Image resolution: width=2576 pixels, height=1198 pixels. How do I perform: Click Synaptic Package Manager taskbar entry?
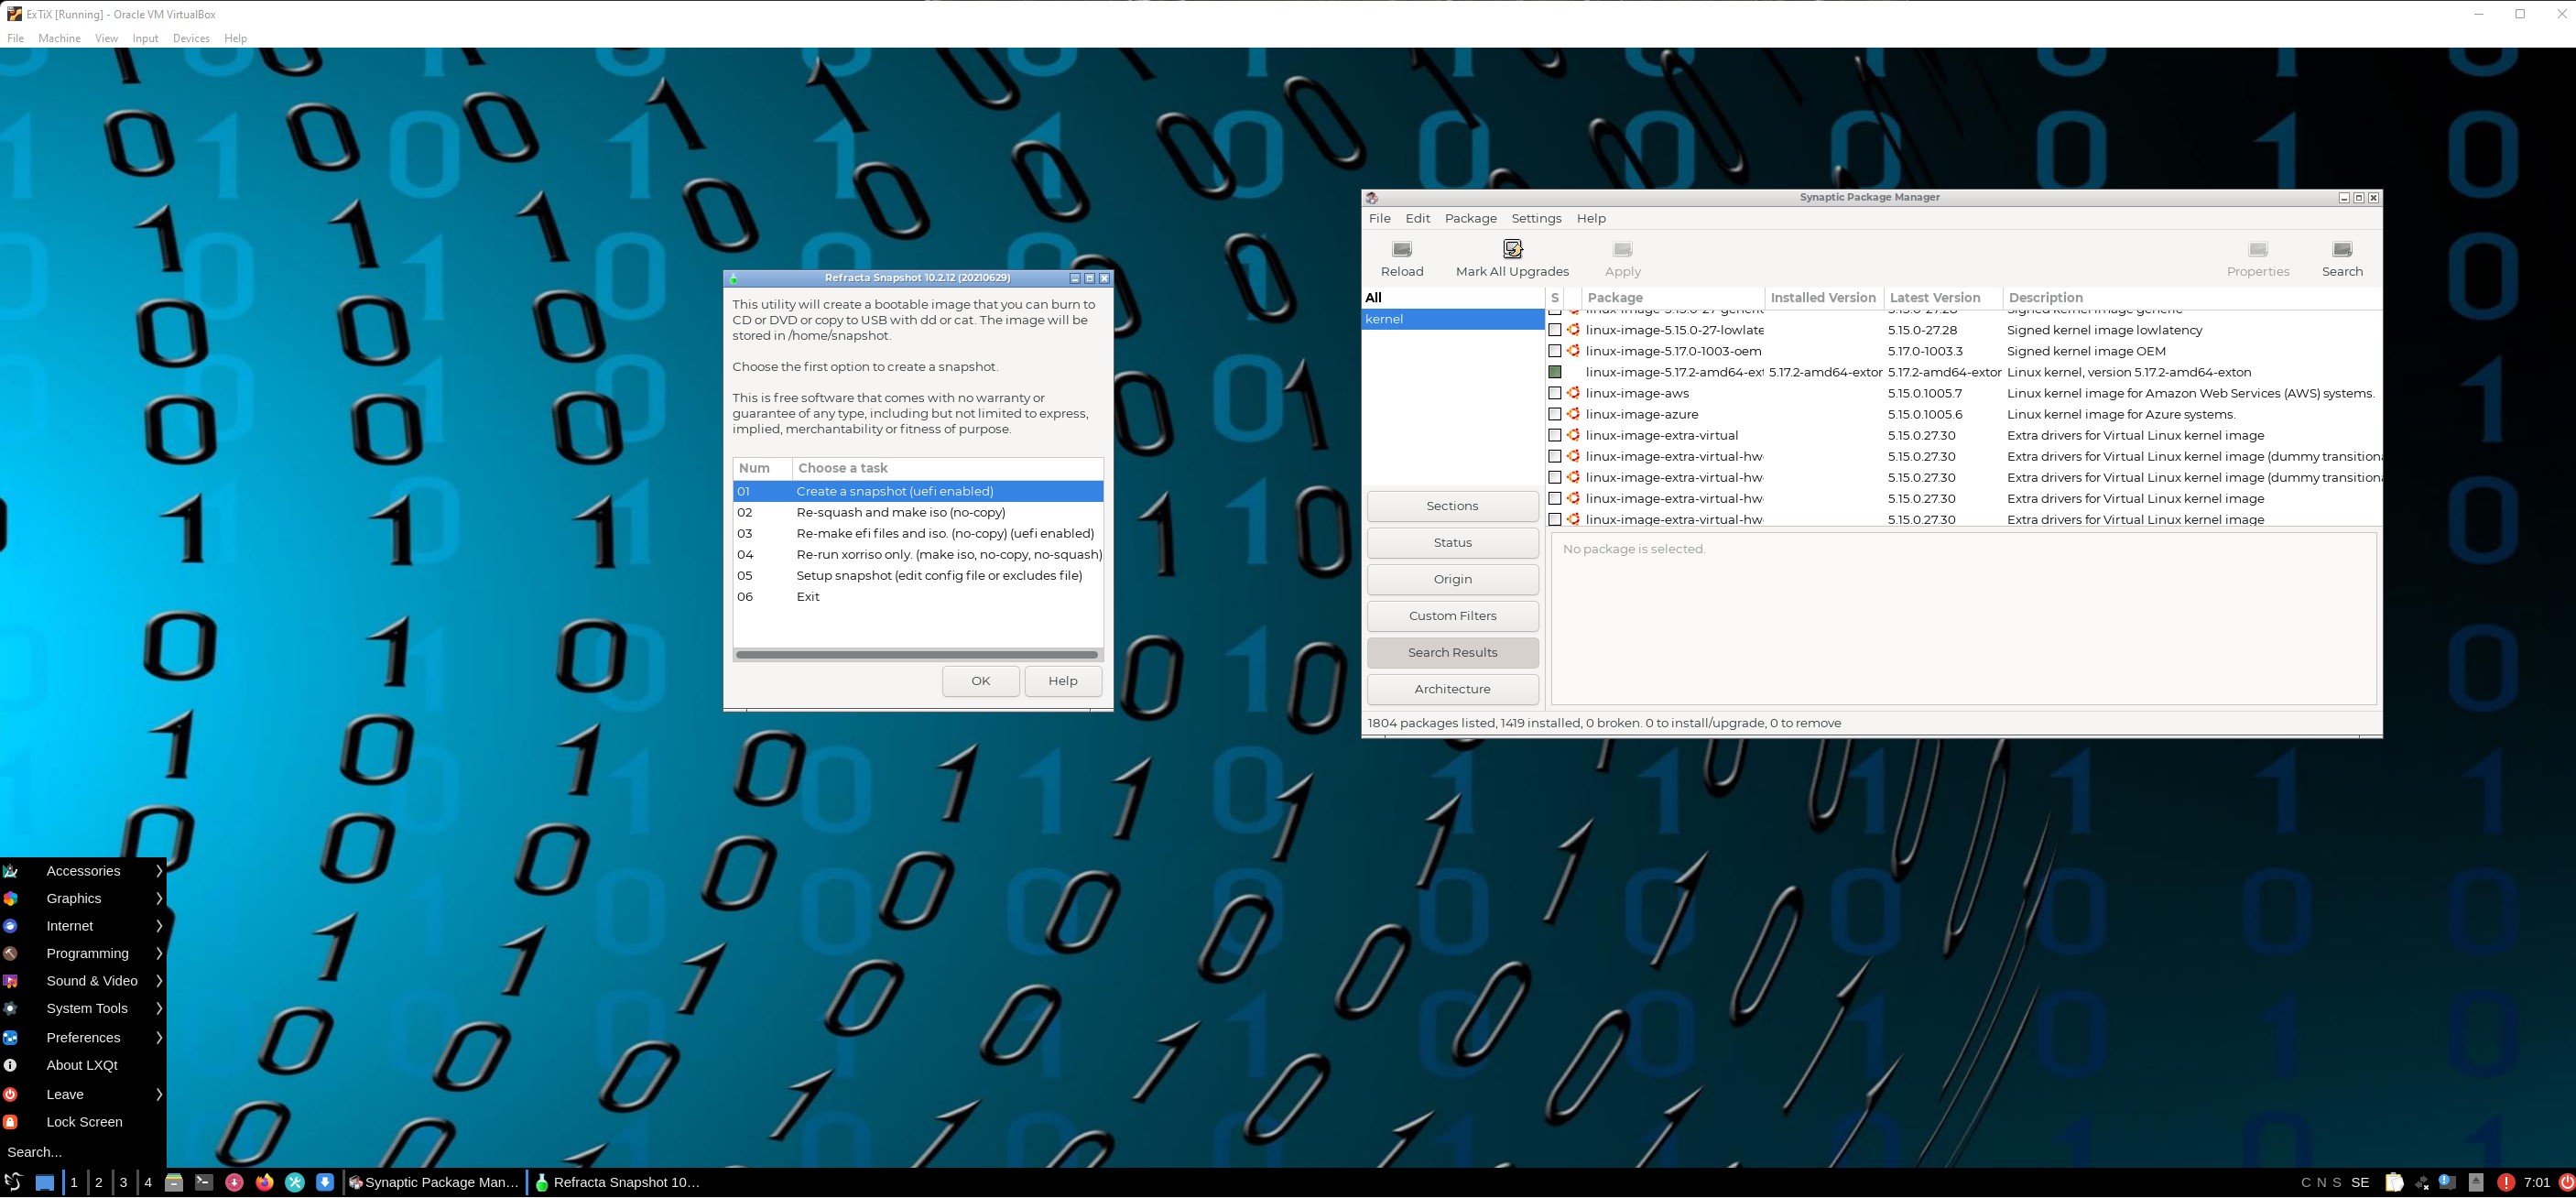coord(434,1182)
